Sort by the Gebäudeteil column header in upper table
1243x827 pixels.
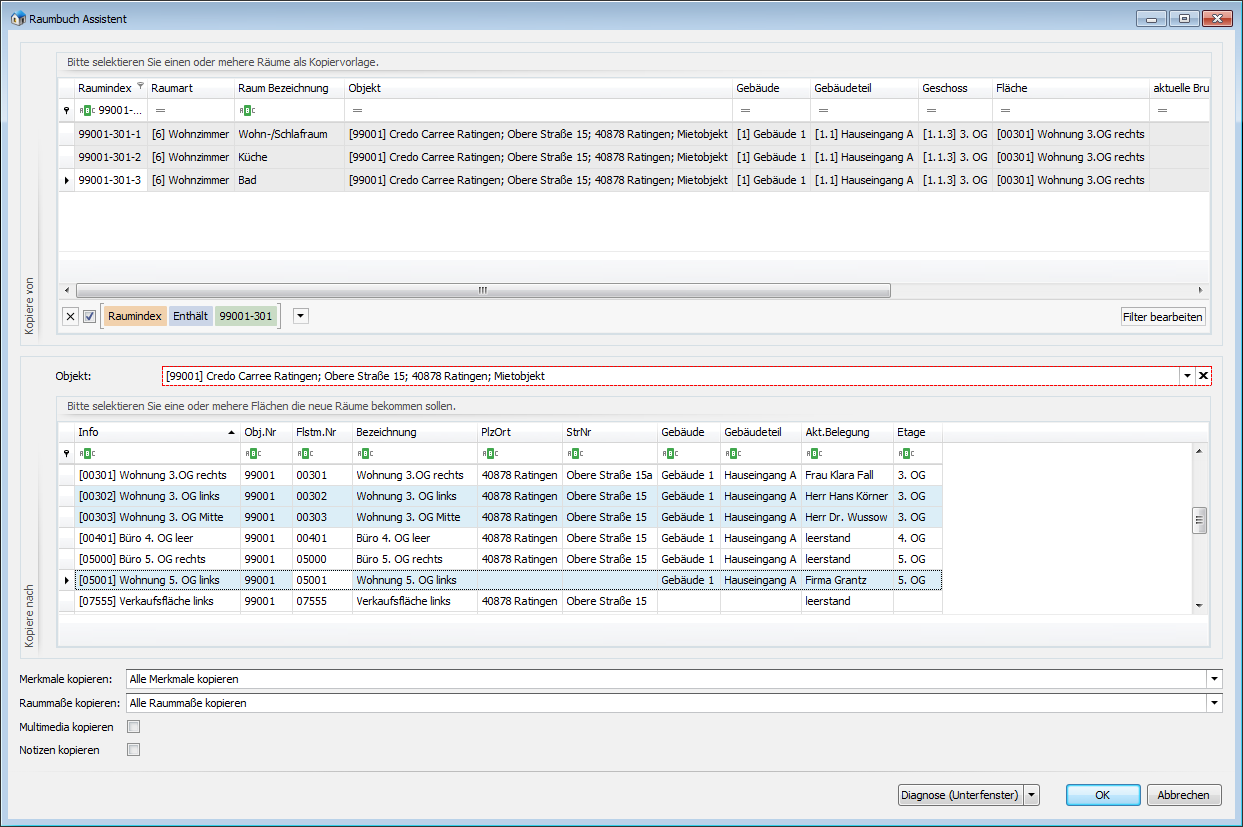[x=843, y=88]
